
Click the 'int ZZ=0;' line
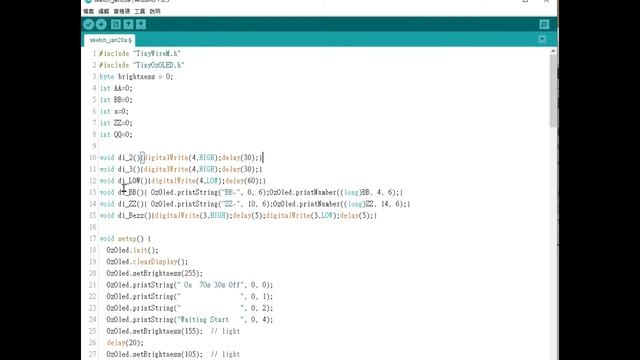coord(116,123)
